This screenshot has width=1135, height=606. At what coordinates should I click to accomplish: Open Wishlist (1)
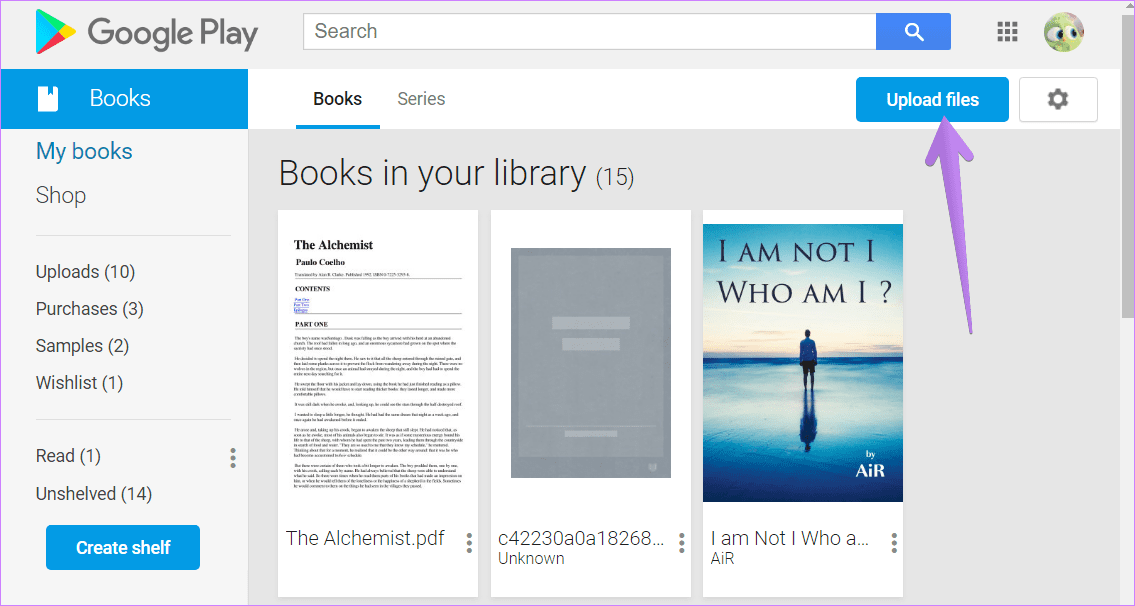[x=80, y=383]
